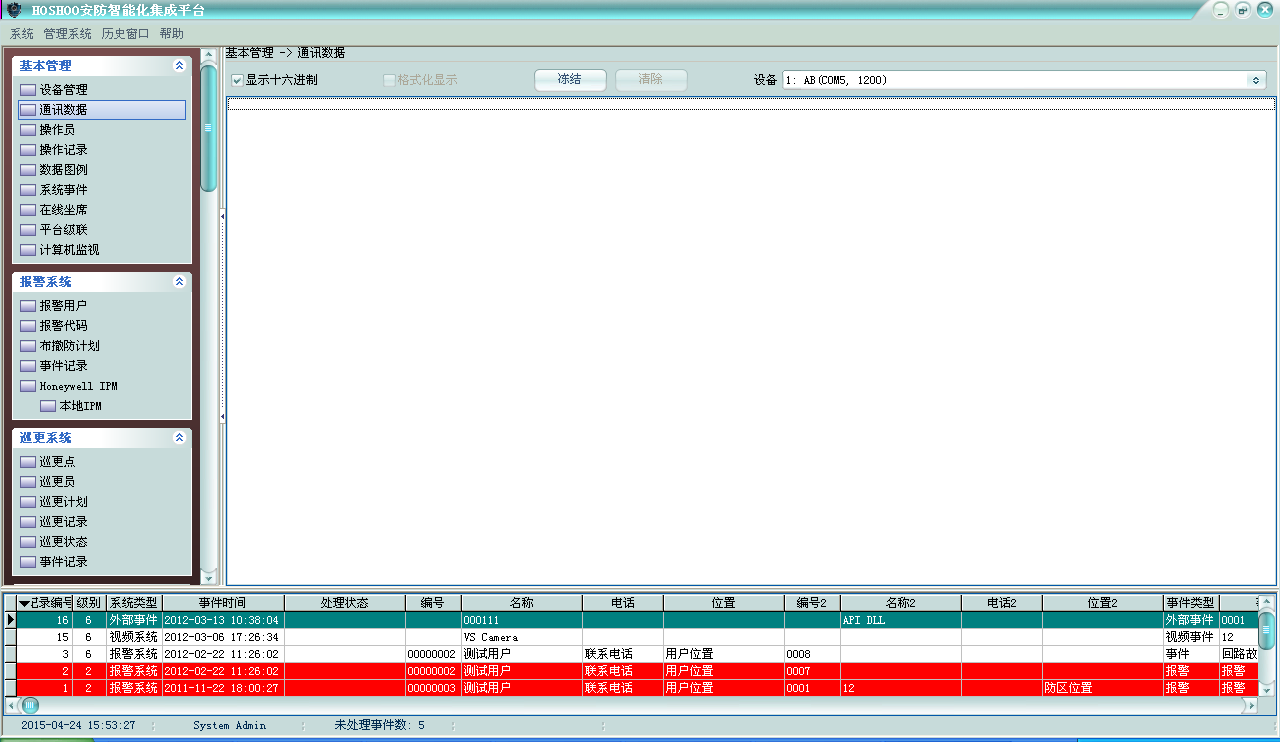Uncheck the 显示十六进制 checkbox

click(237, 80)
